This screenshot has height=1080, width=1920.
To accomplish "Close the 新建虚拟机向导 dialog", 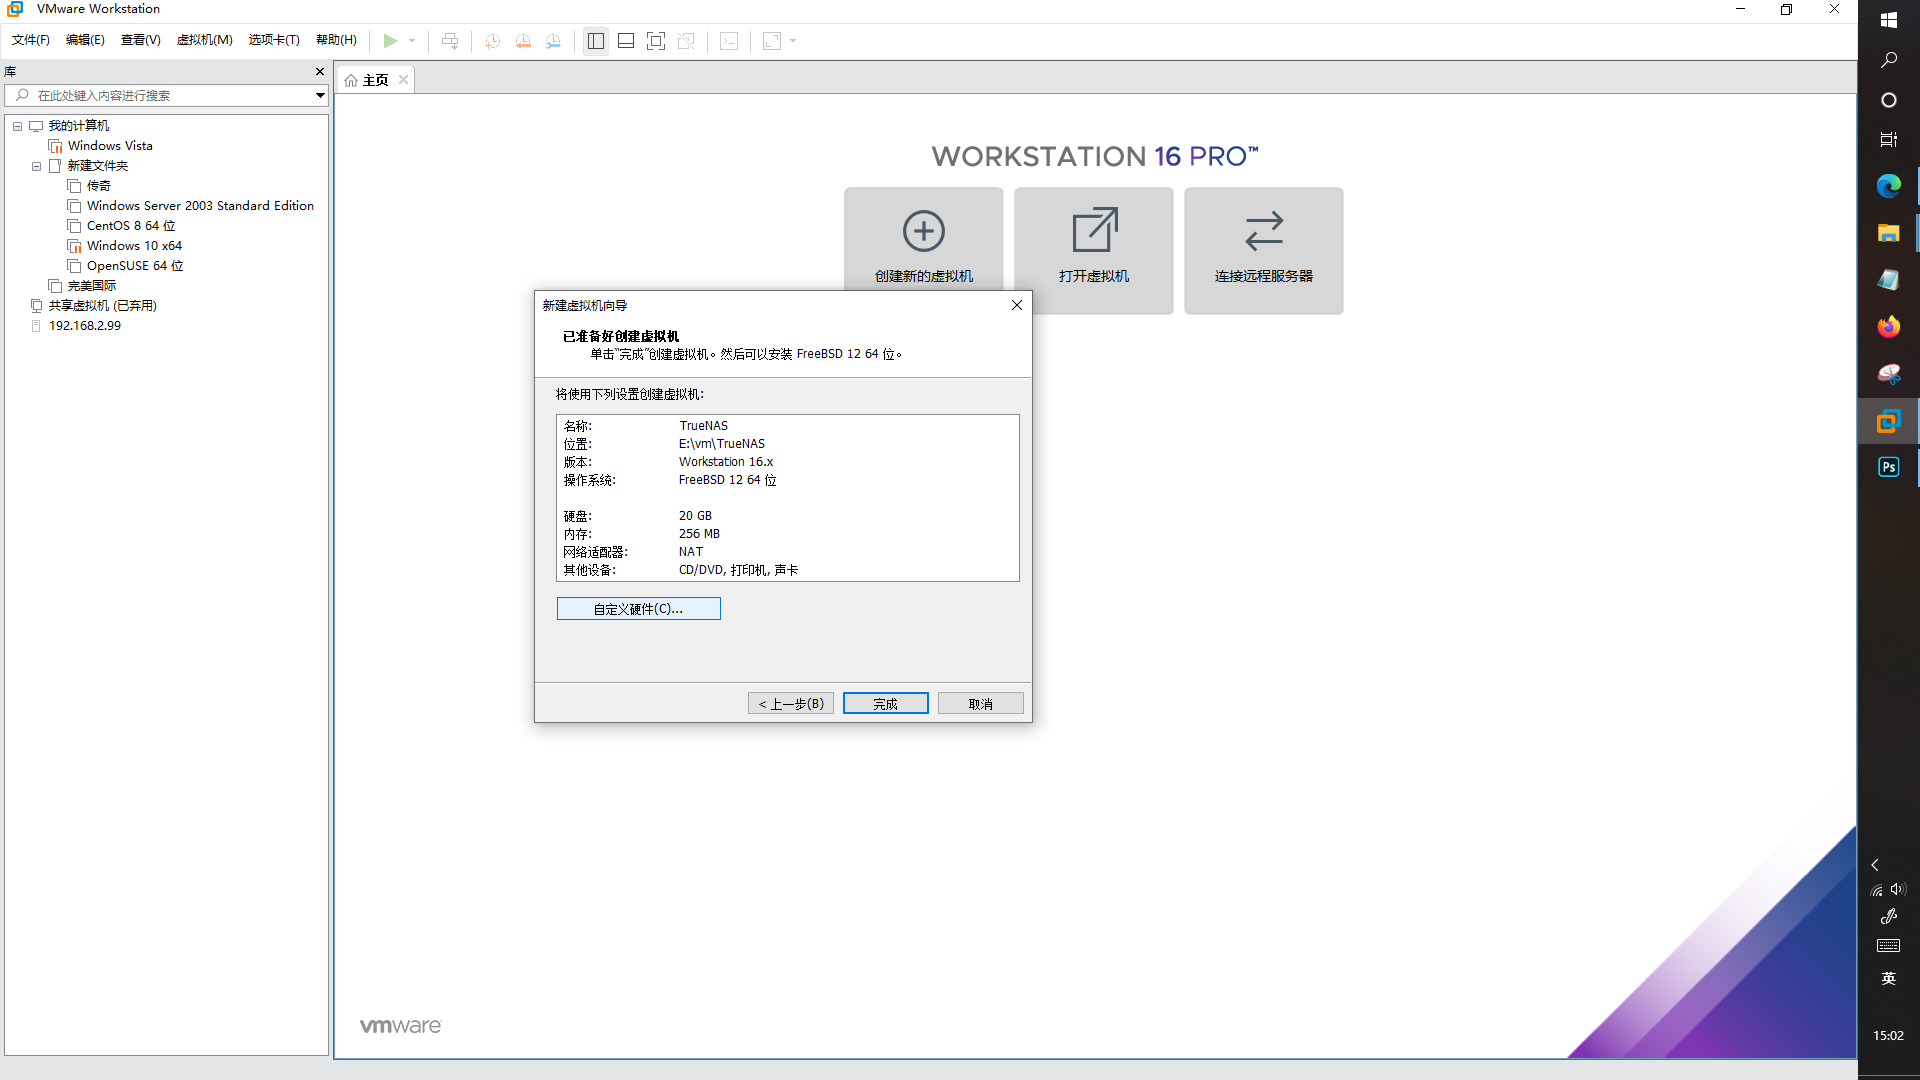I will (x=1016, y=305).
